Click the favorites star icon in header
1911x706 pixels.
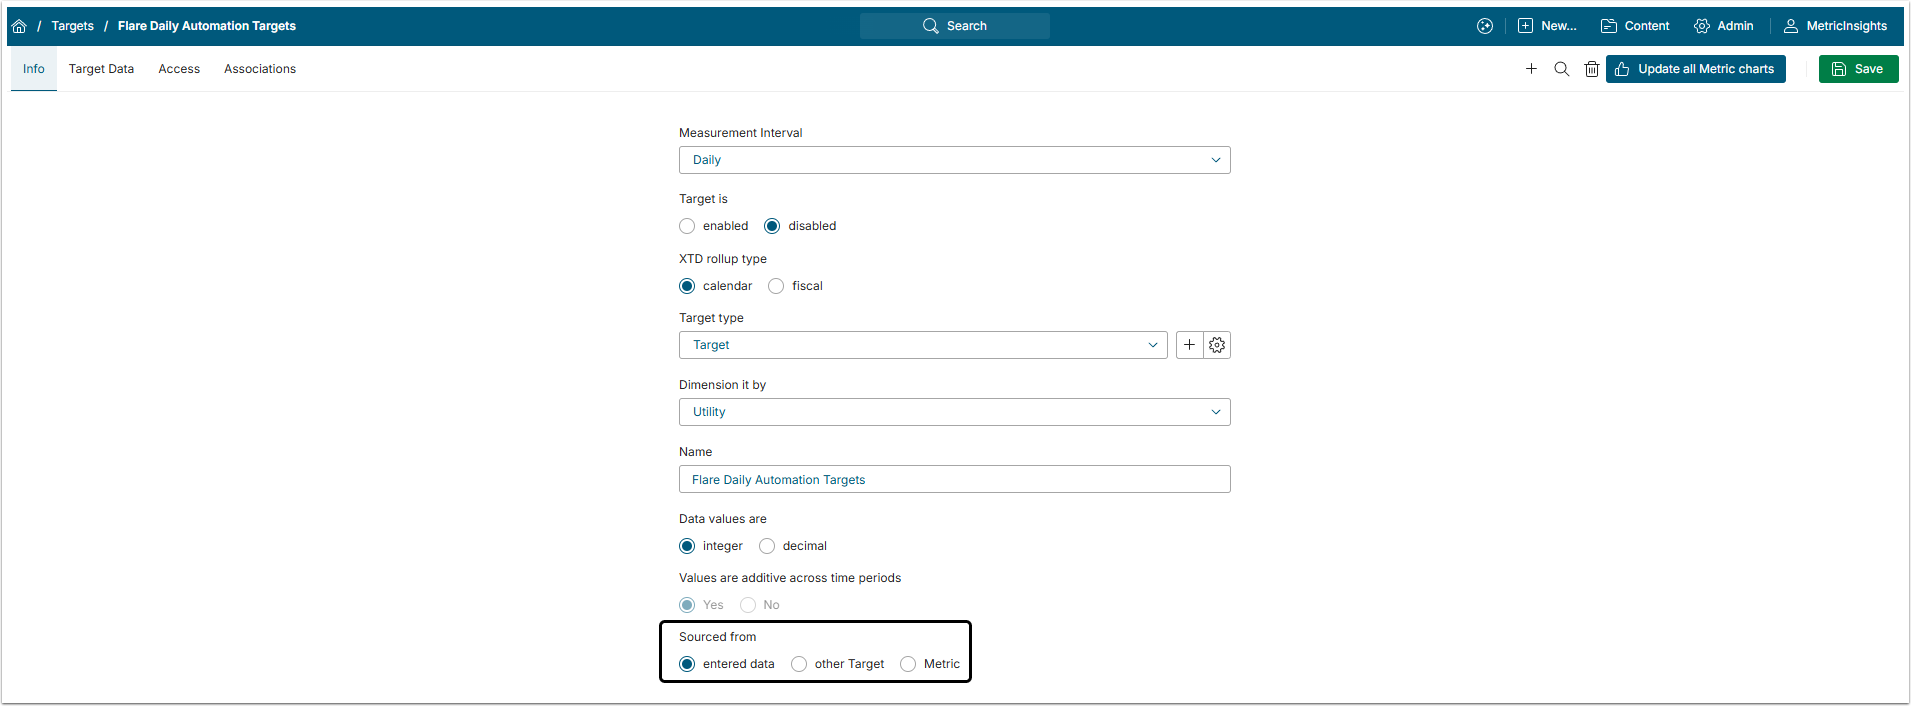point(1485,26)
